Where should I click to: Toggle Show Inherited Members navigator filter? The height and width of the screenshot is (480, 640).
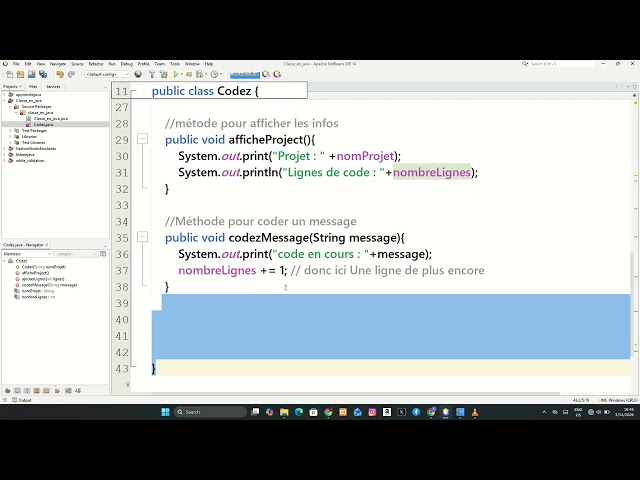[7, 391]
